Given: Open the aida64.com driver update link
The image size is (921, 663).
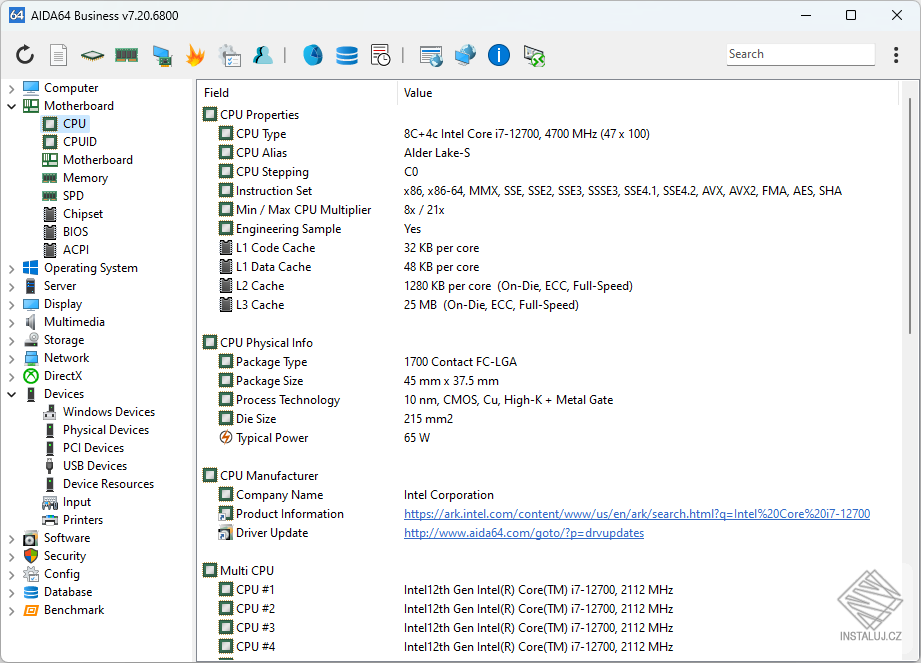Looking at the screenshot, I should [x=523, y=533].
